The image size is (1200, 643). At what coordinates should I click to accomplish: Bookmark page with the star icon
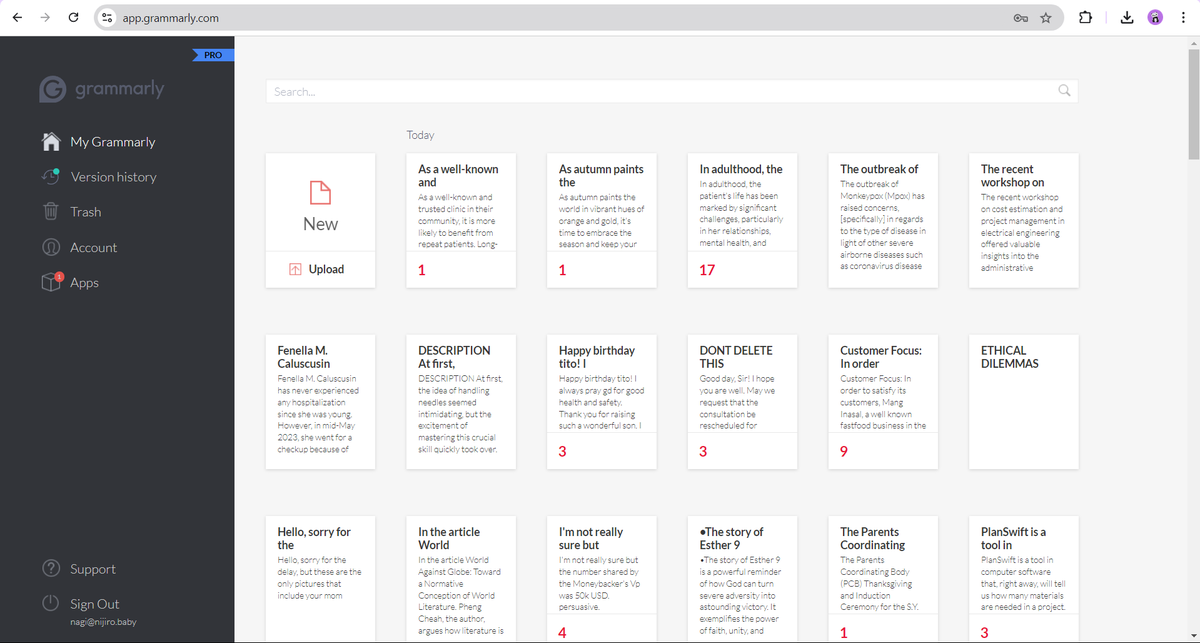(1046, 17)
